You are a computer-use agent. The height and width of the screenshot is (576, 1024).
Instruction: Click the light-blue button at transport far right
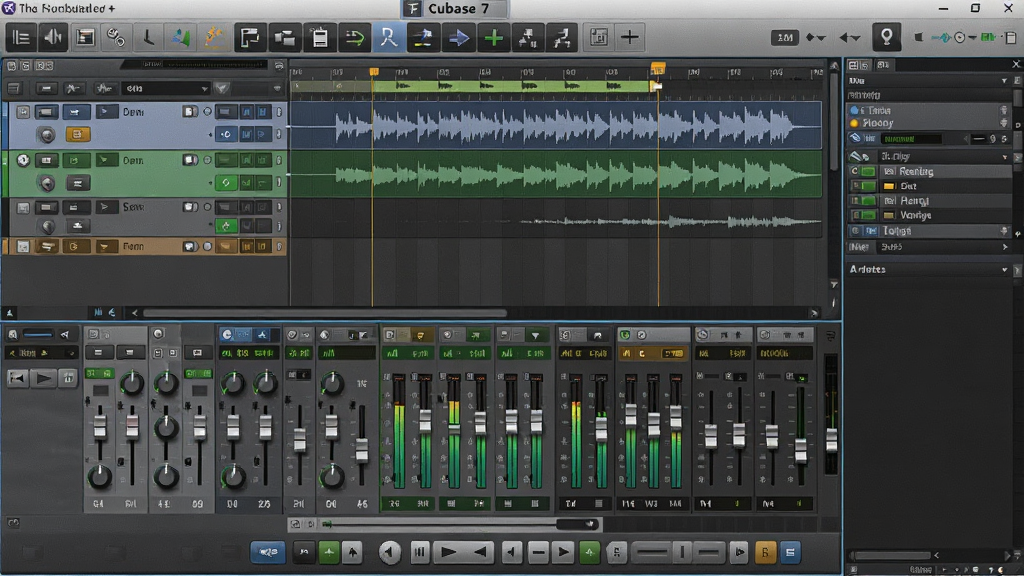790,552
